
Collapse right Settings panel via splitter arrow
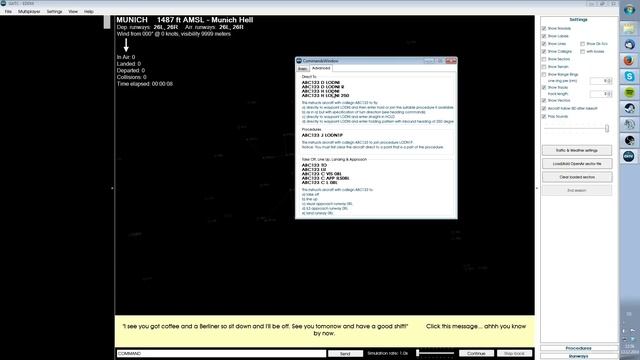(x=537, y=188)
